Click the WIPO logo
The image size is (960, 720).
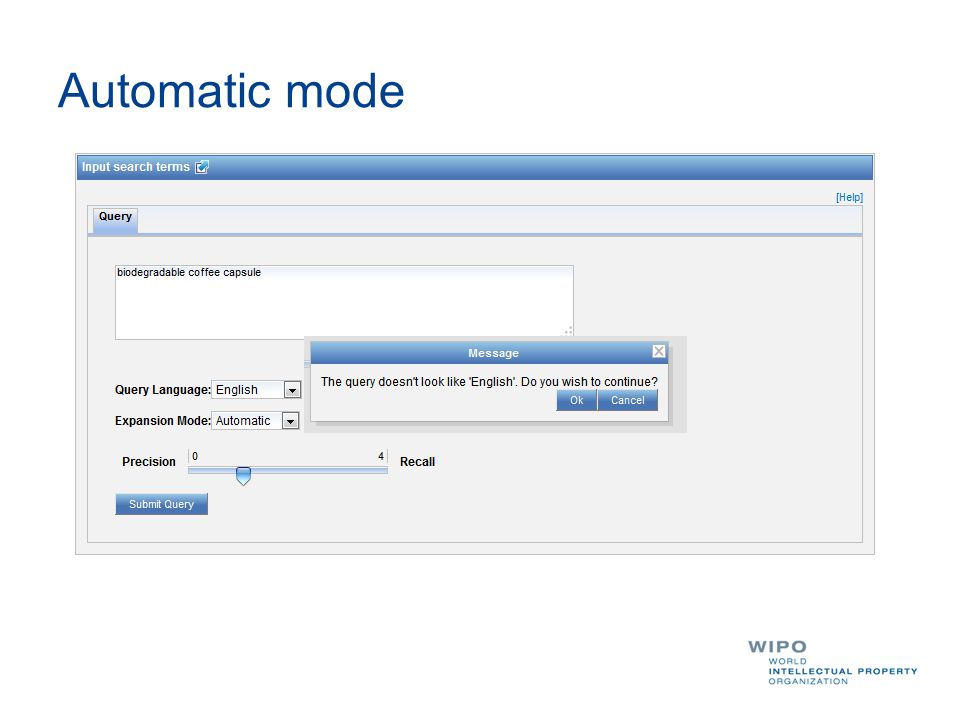833,662
